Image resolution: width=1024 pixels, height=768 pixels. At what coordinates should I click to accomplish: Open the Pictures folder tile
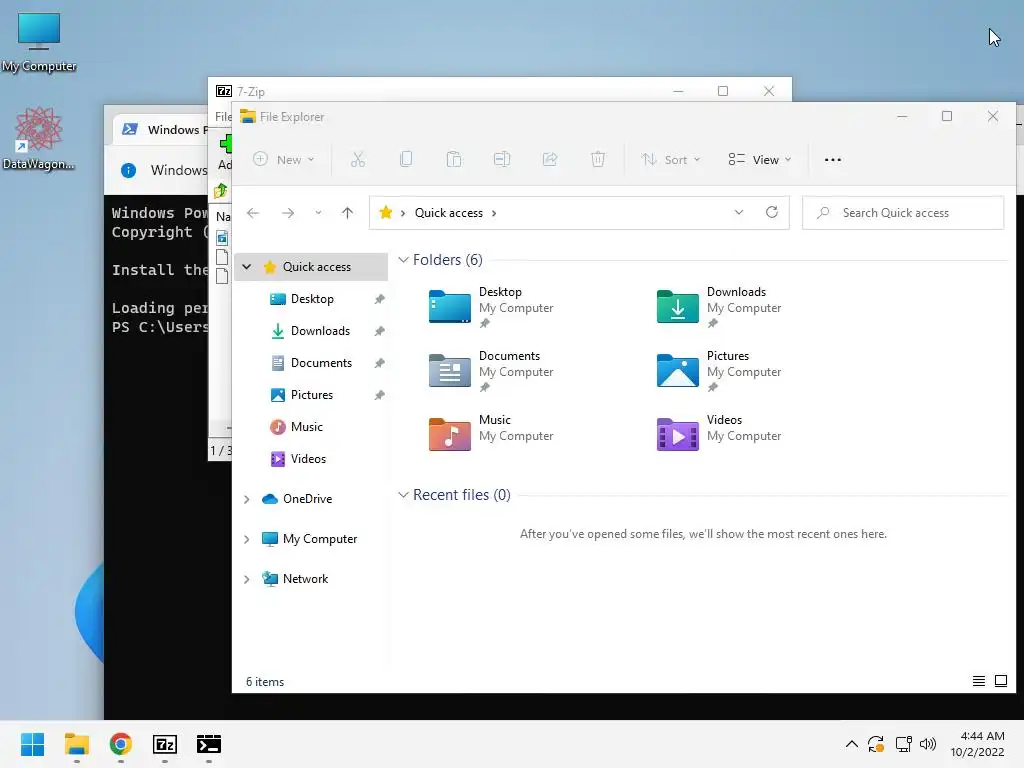(x=719, y=371)
